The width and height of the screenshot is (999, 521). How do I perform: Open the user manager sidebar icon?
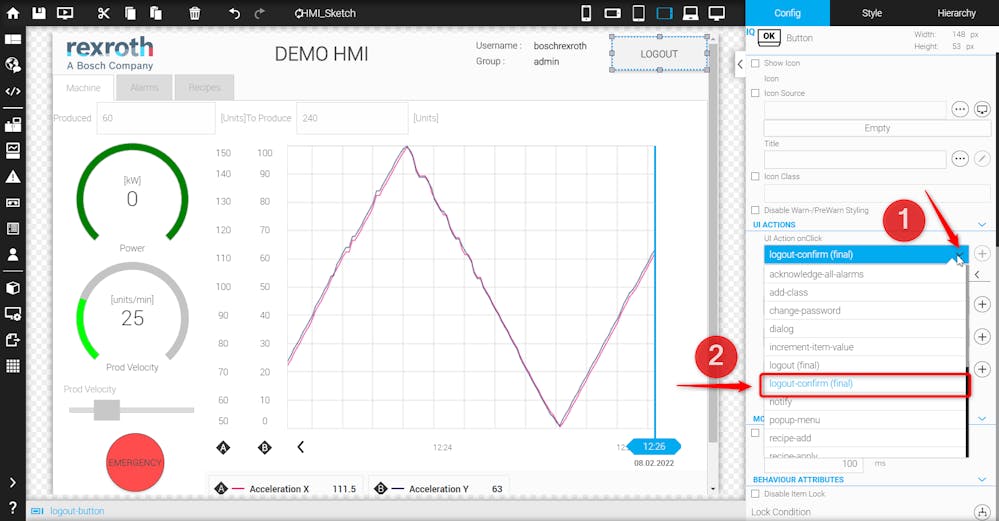click(13, 254)
